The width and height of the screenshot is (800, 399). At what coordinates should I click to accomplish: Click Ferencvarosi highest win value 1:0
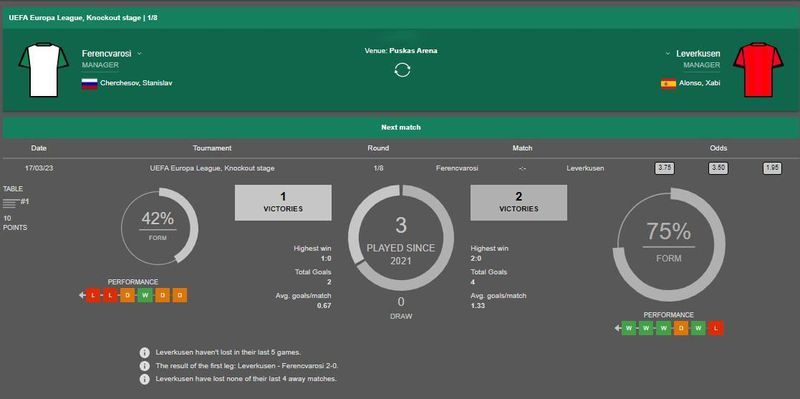tap(326, 259)
